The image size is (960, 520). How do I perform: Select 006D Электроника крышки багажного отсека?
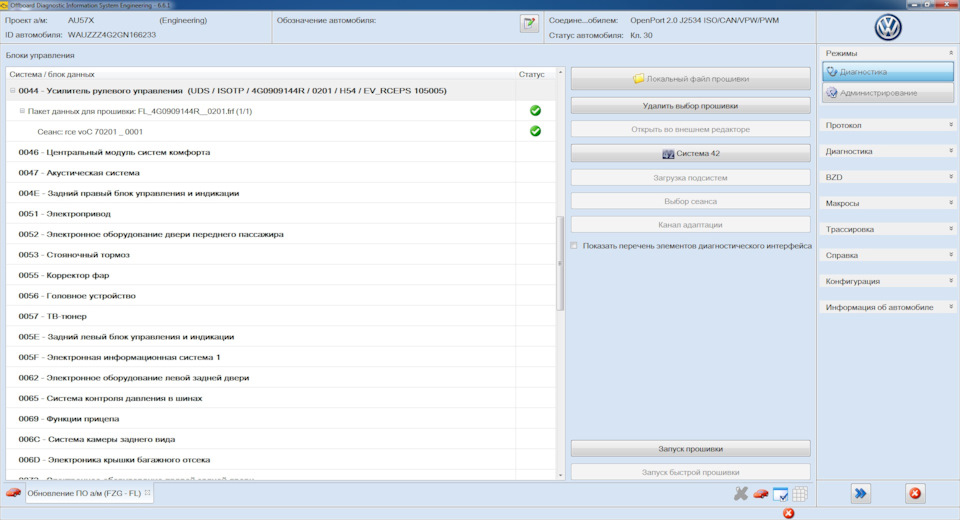coord(281,460)
